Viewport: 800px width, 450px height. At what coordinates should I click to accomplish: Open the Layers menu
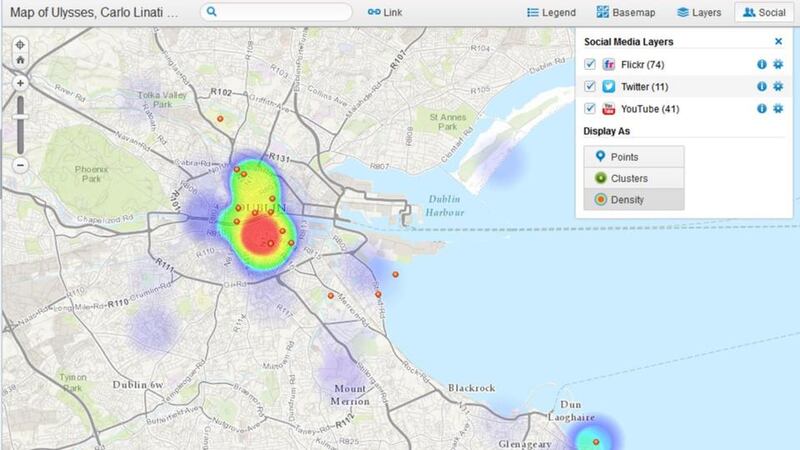699,13
